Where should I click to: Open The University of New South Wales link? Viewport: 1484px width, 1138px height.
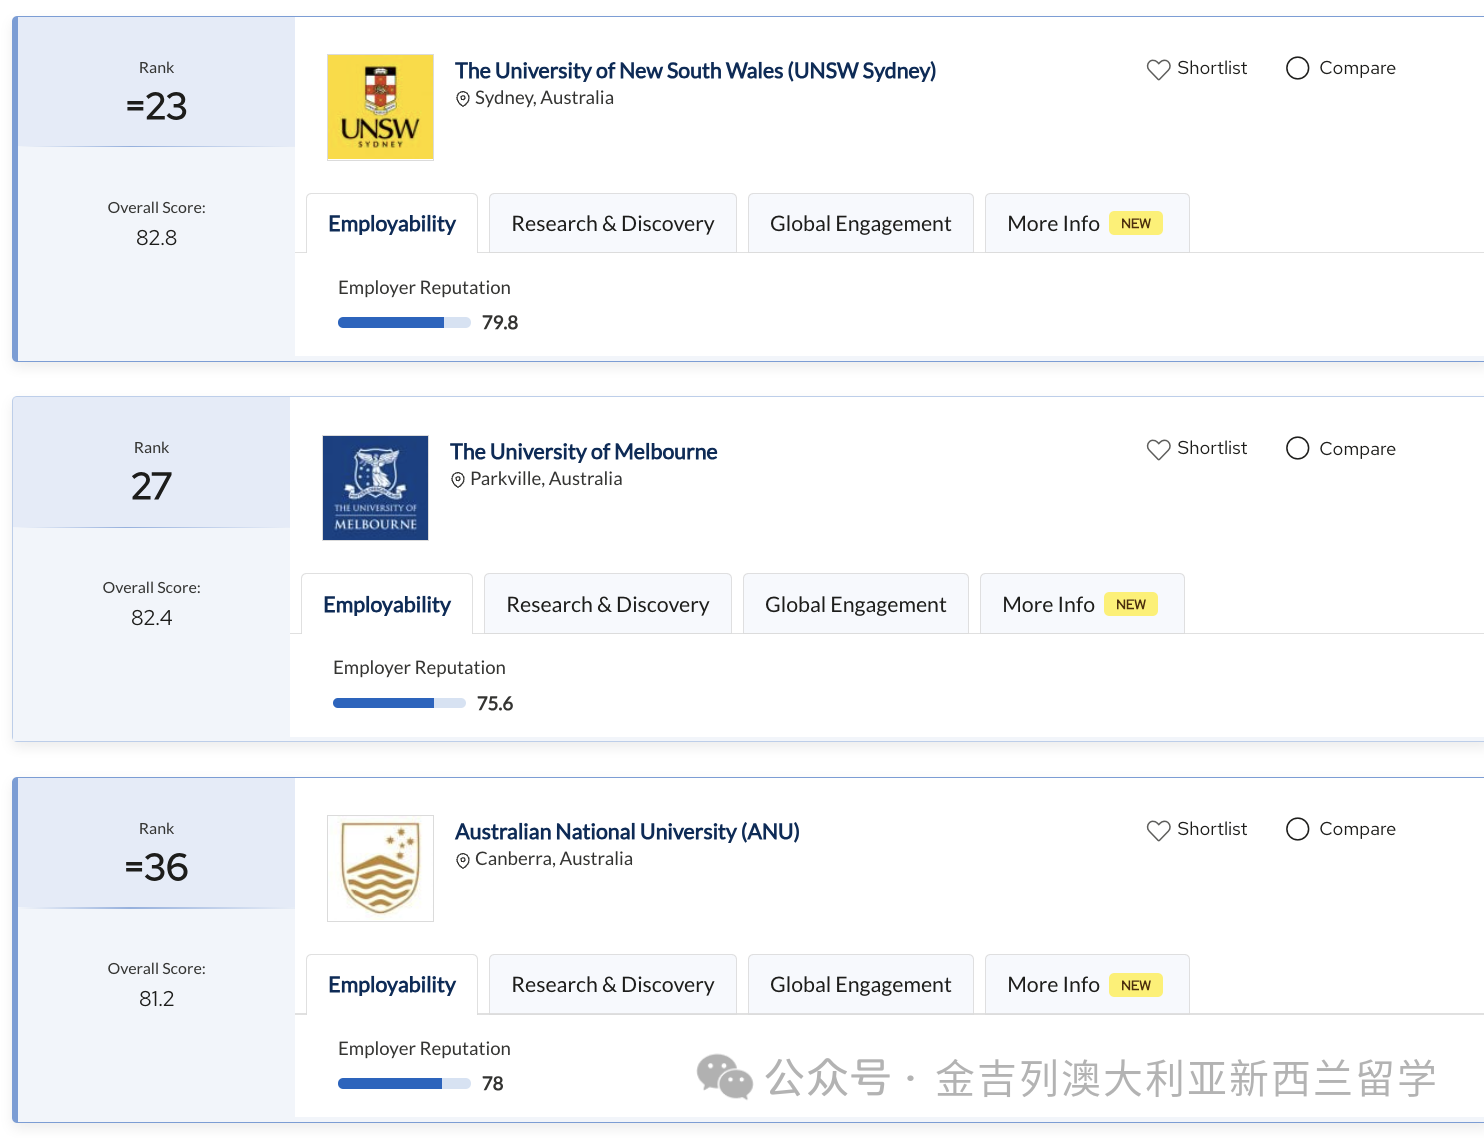[x=695, y=71]
